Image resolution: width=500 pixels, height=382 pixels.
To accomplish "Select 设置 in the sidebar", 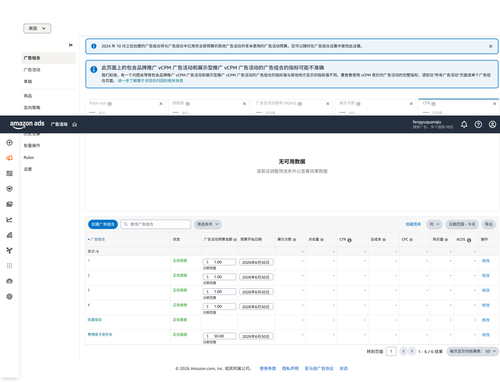I will [x=28, y=169].
